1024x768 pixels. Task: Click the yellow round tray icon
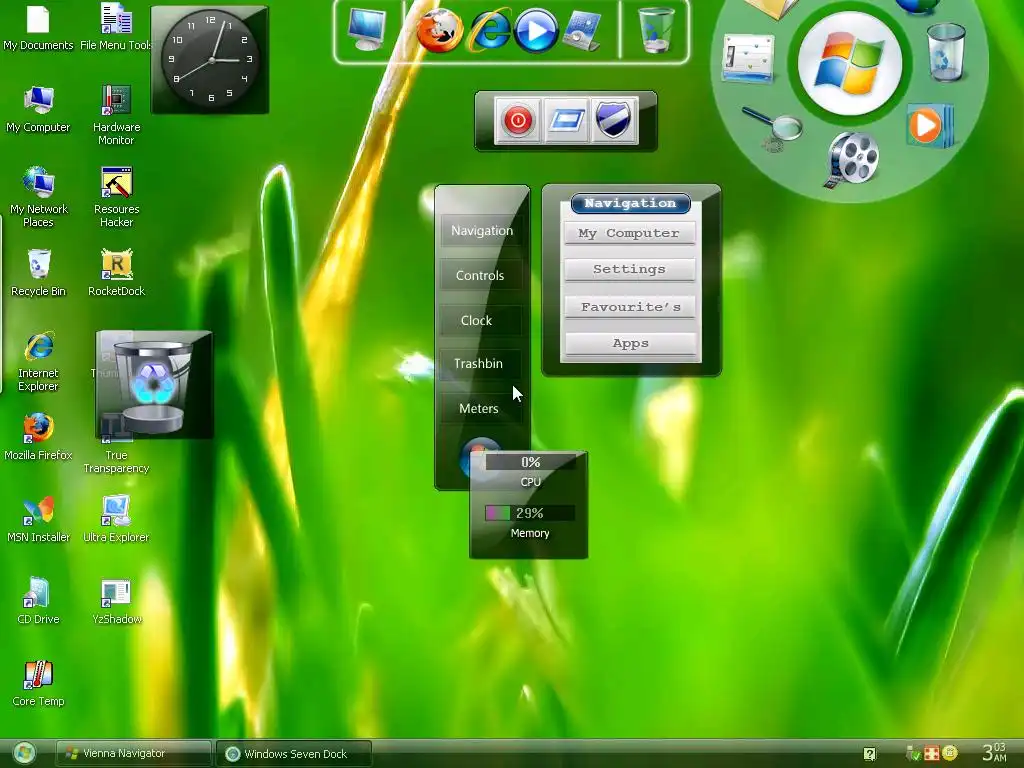pyautogui.click(x=950, y=753)
